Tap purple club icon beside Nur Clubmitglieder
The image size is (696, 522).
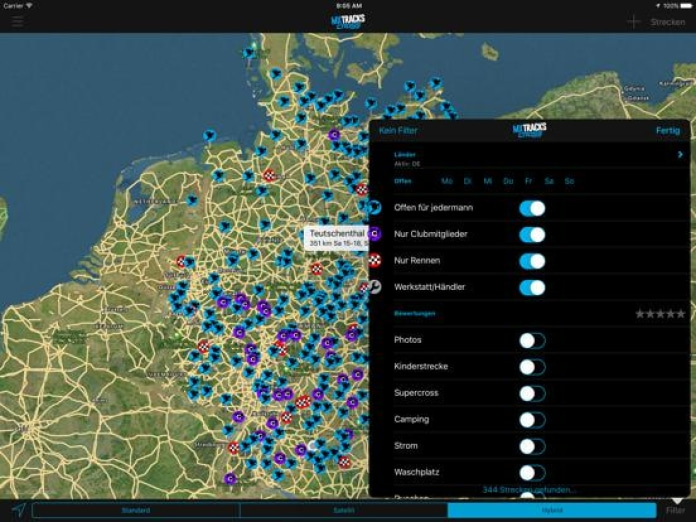pyautogui.click(x=375, y=233)
